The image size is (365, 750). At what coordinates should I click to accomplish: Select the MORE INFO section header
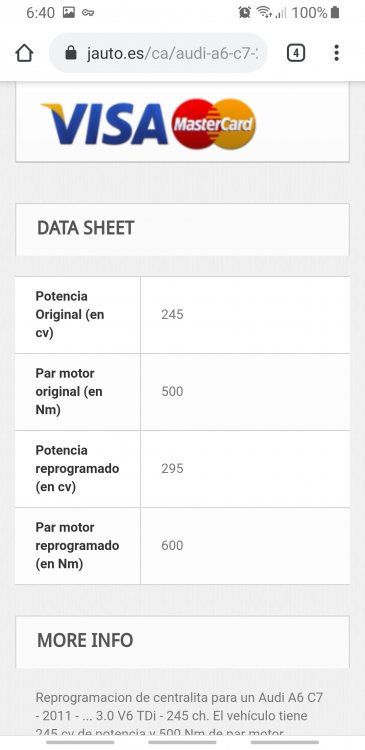[x=182, y=642]
